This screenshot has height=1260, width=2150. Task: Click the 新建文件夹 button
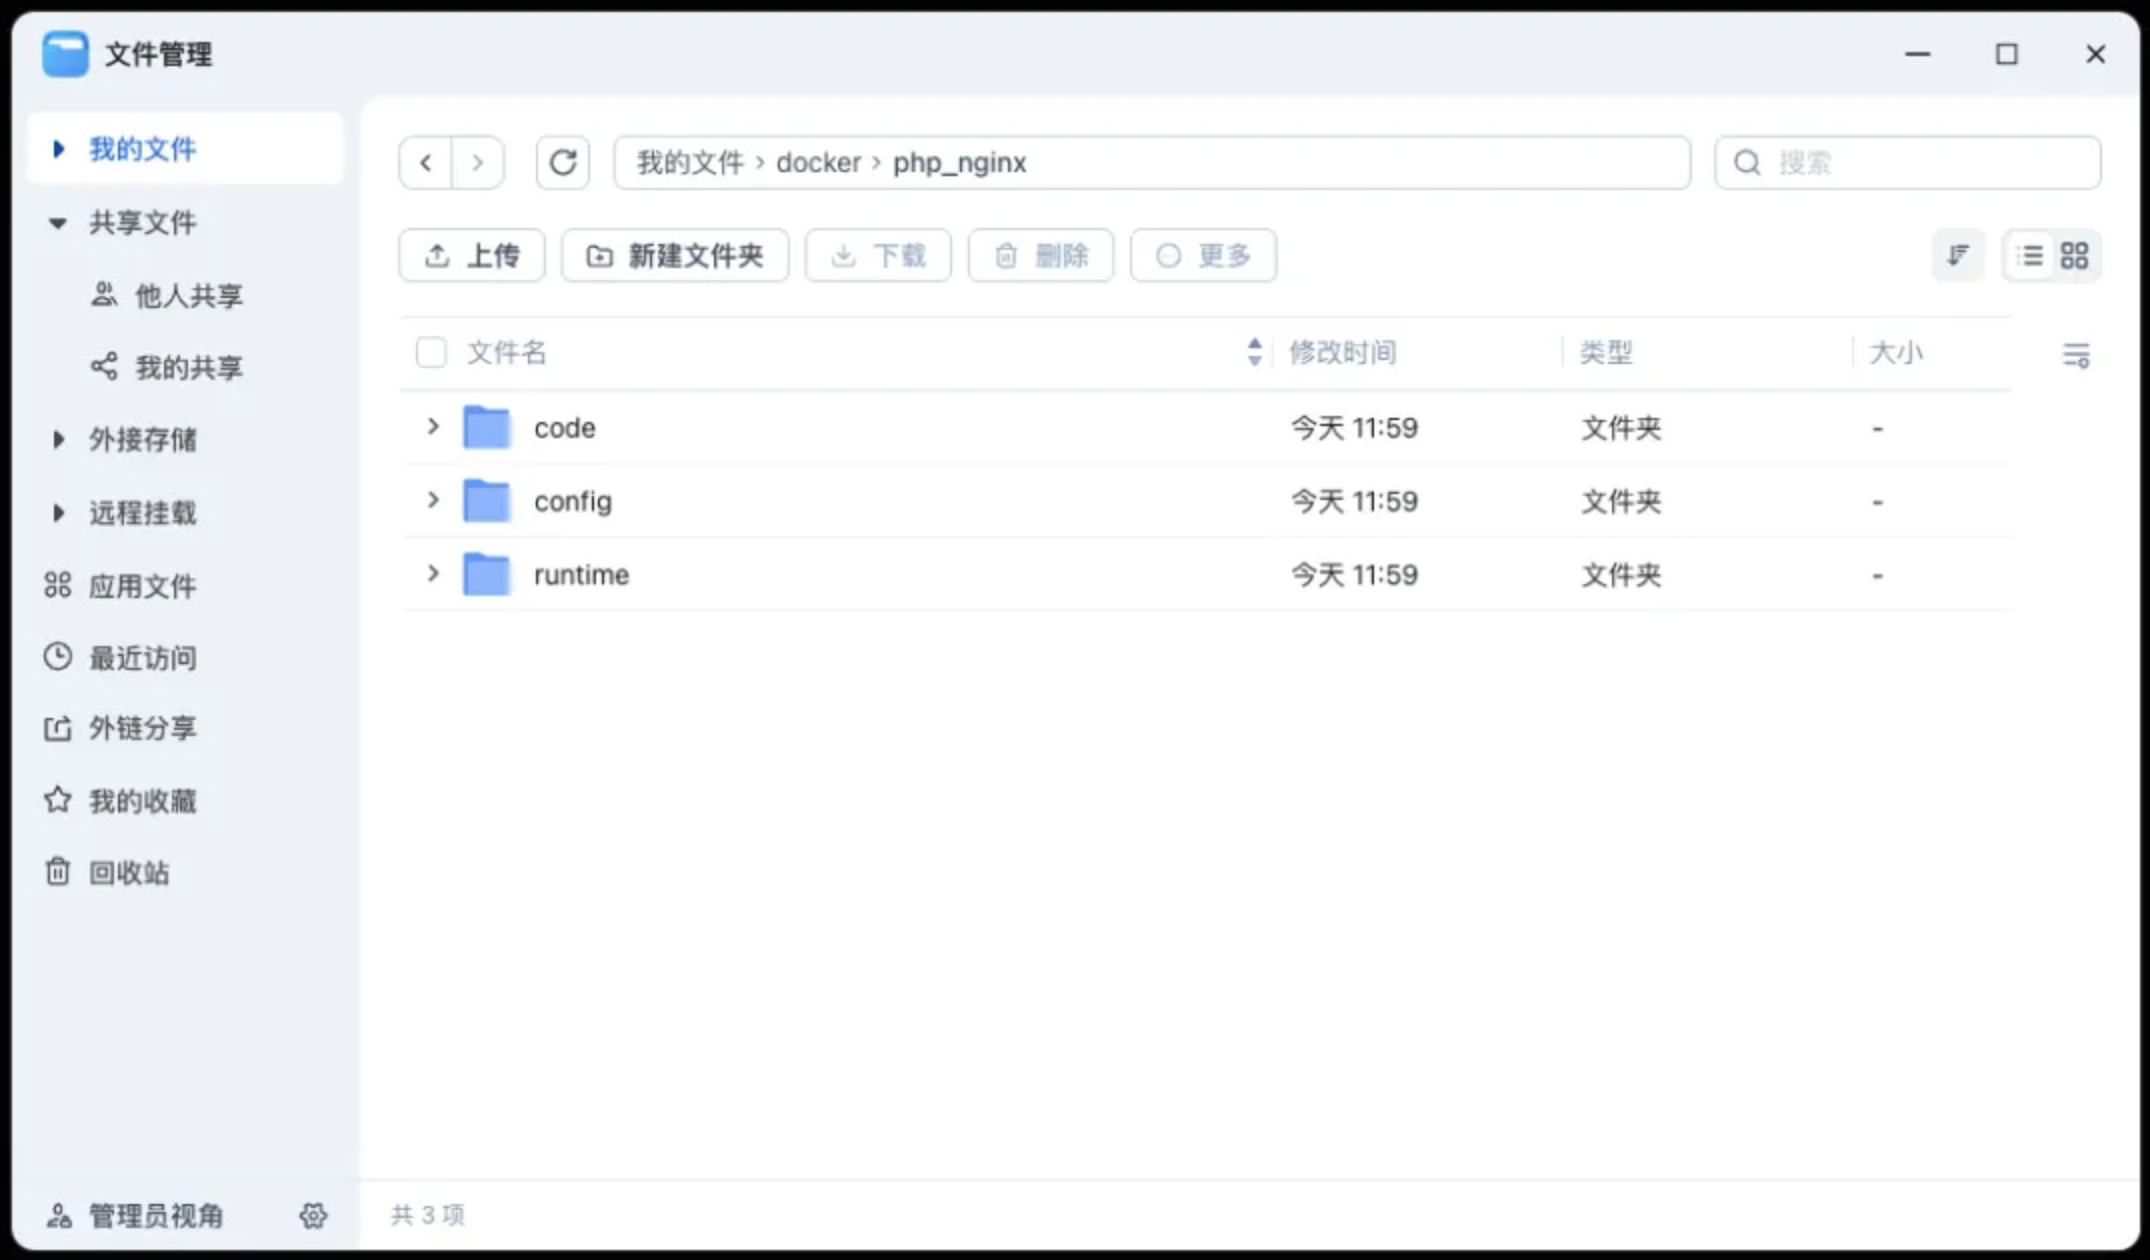tap(675, 256)
